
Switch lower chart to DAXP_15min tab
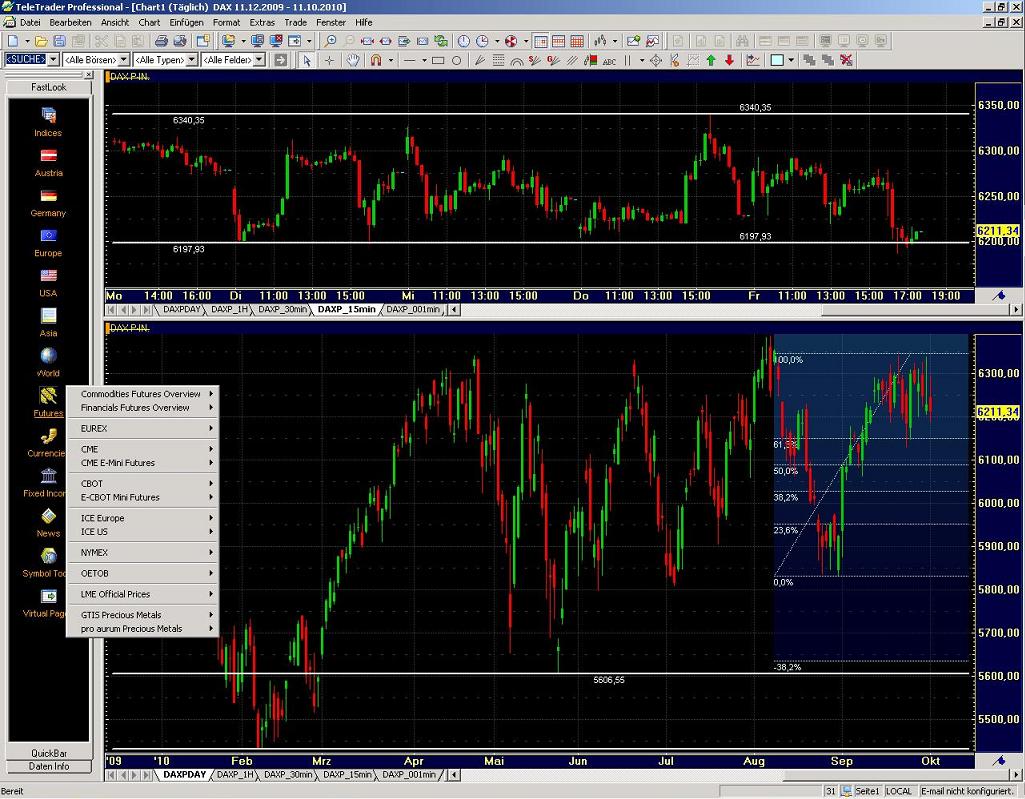coord(347,775)
